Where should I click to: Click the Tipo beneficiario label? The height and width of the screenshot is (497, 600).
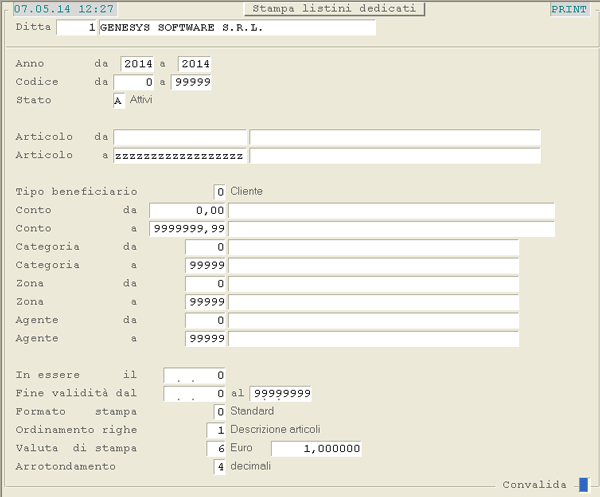click(x=77, y=191)
